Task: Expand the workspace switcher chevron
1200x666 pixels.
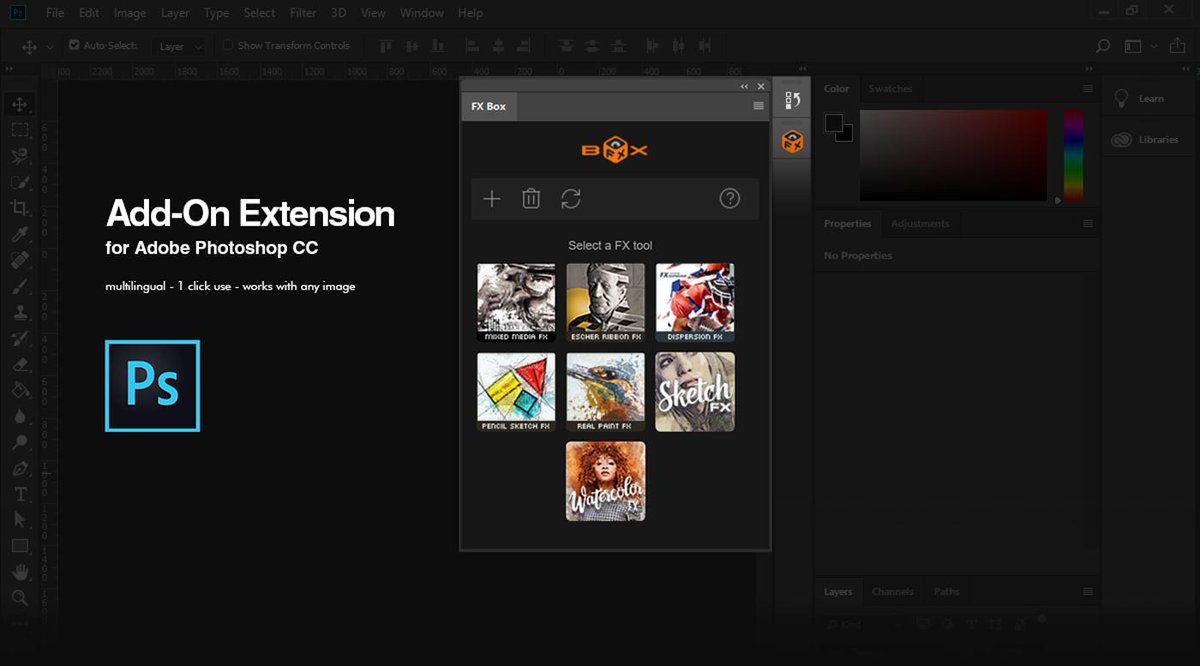Action: (1153, 46)
